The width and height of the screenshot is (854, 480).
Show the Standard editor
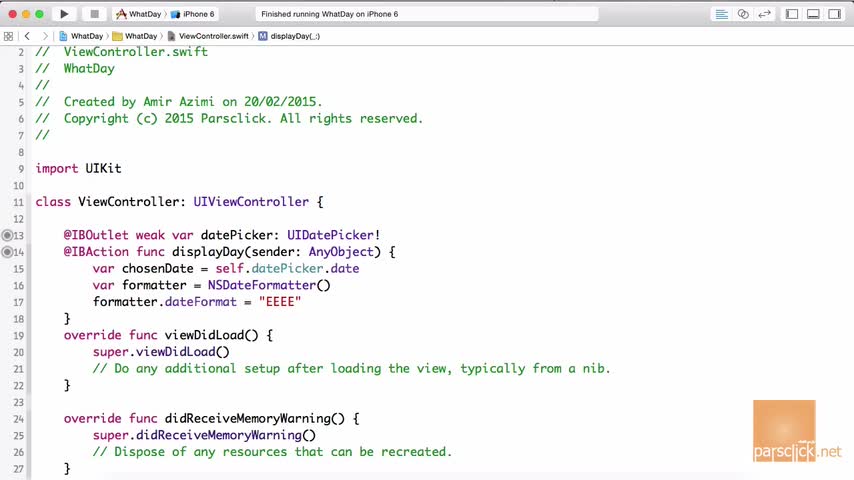(722, 14)
